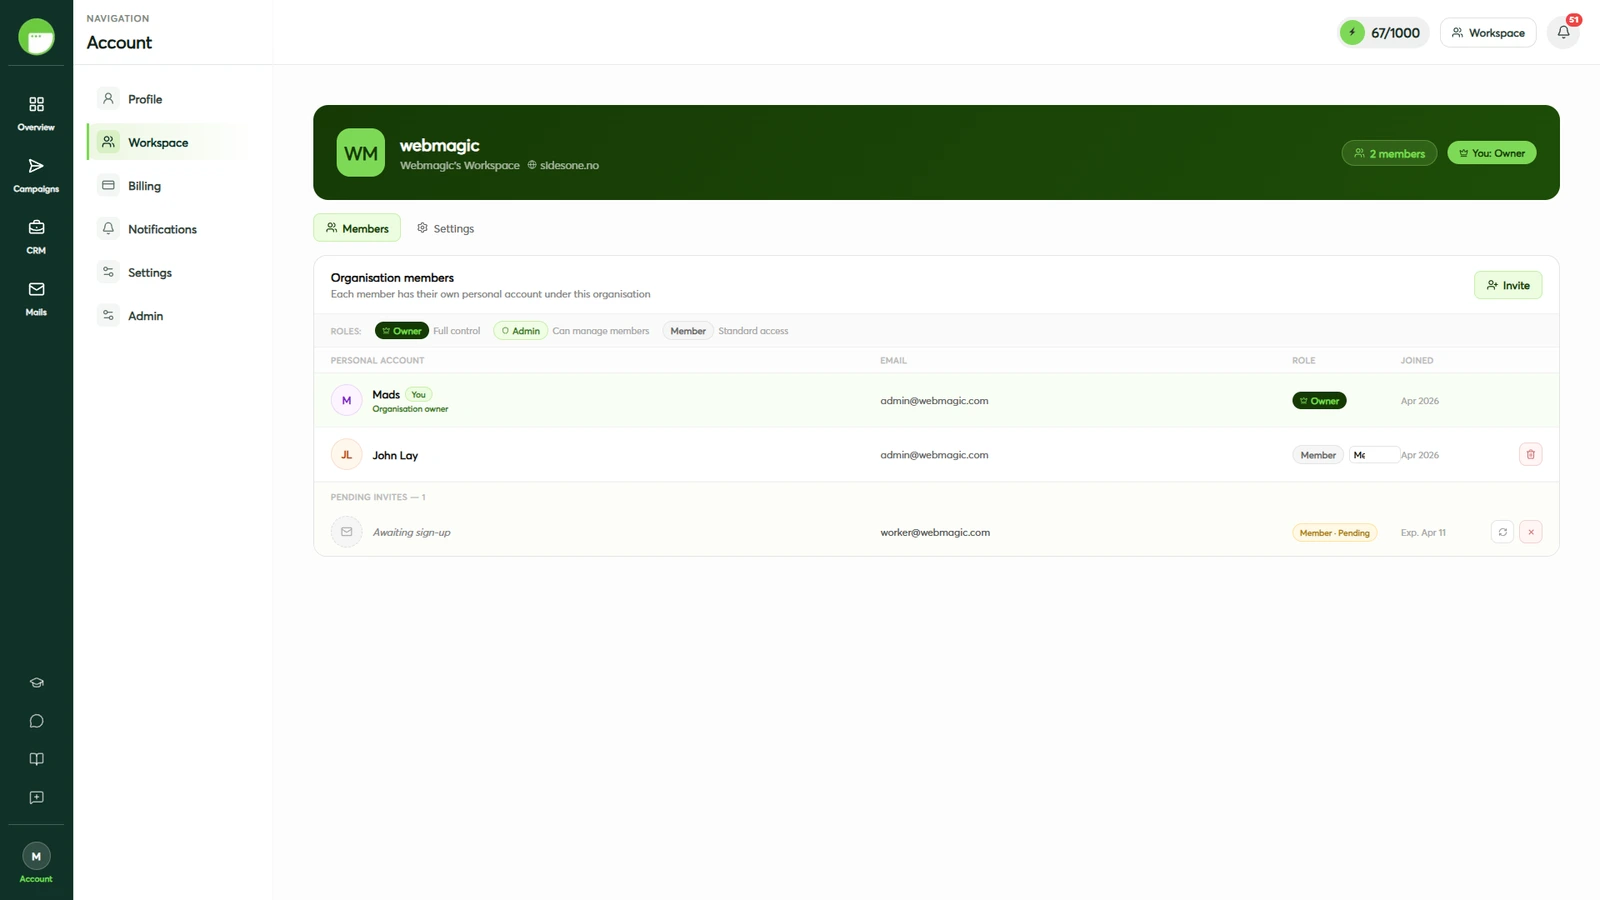Open Campaigns from the left rail
This screenshot has width=1600, height=900.
36,175
